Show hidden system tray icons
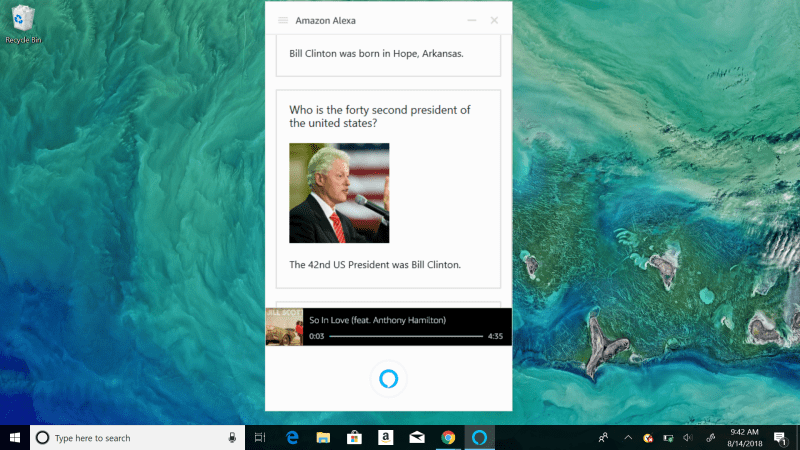This screenshot has height=450, width=800. coord(628,438)
